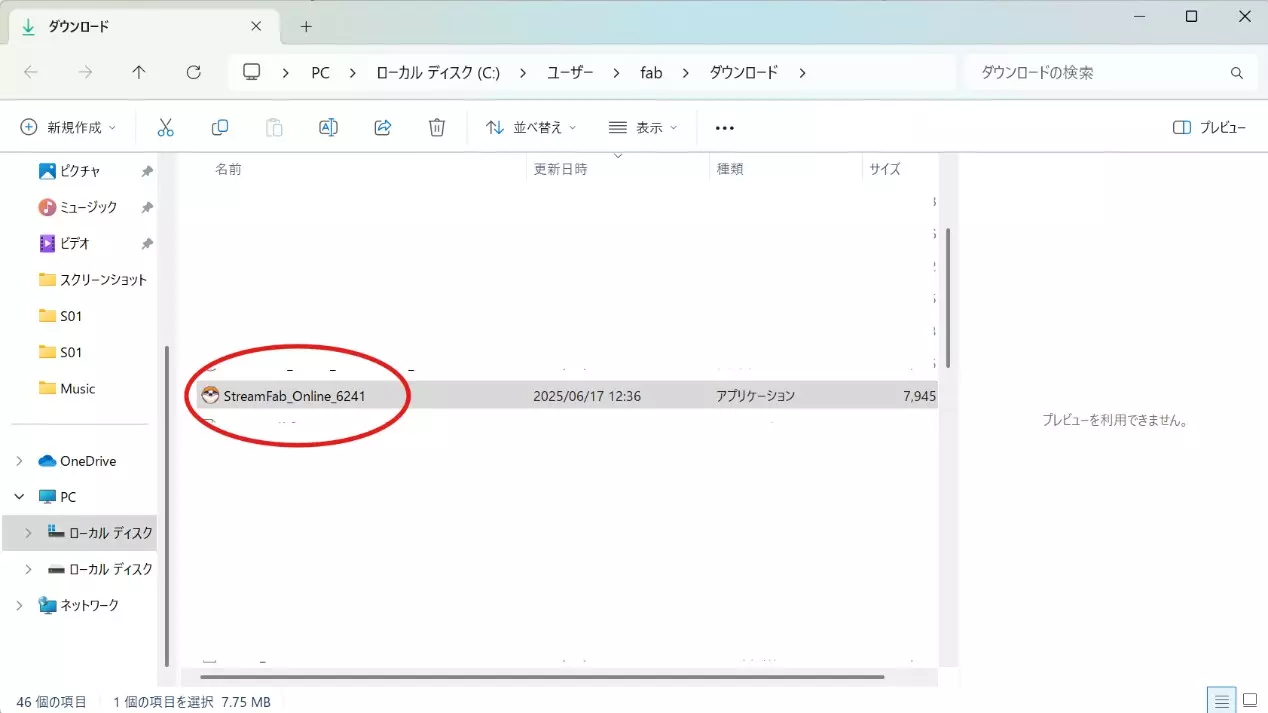Click ダウンロード in the breadcrumb
The height and width of the screenshot is (713, 1268).
pos(744,73)
